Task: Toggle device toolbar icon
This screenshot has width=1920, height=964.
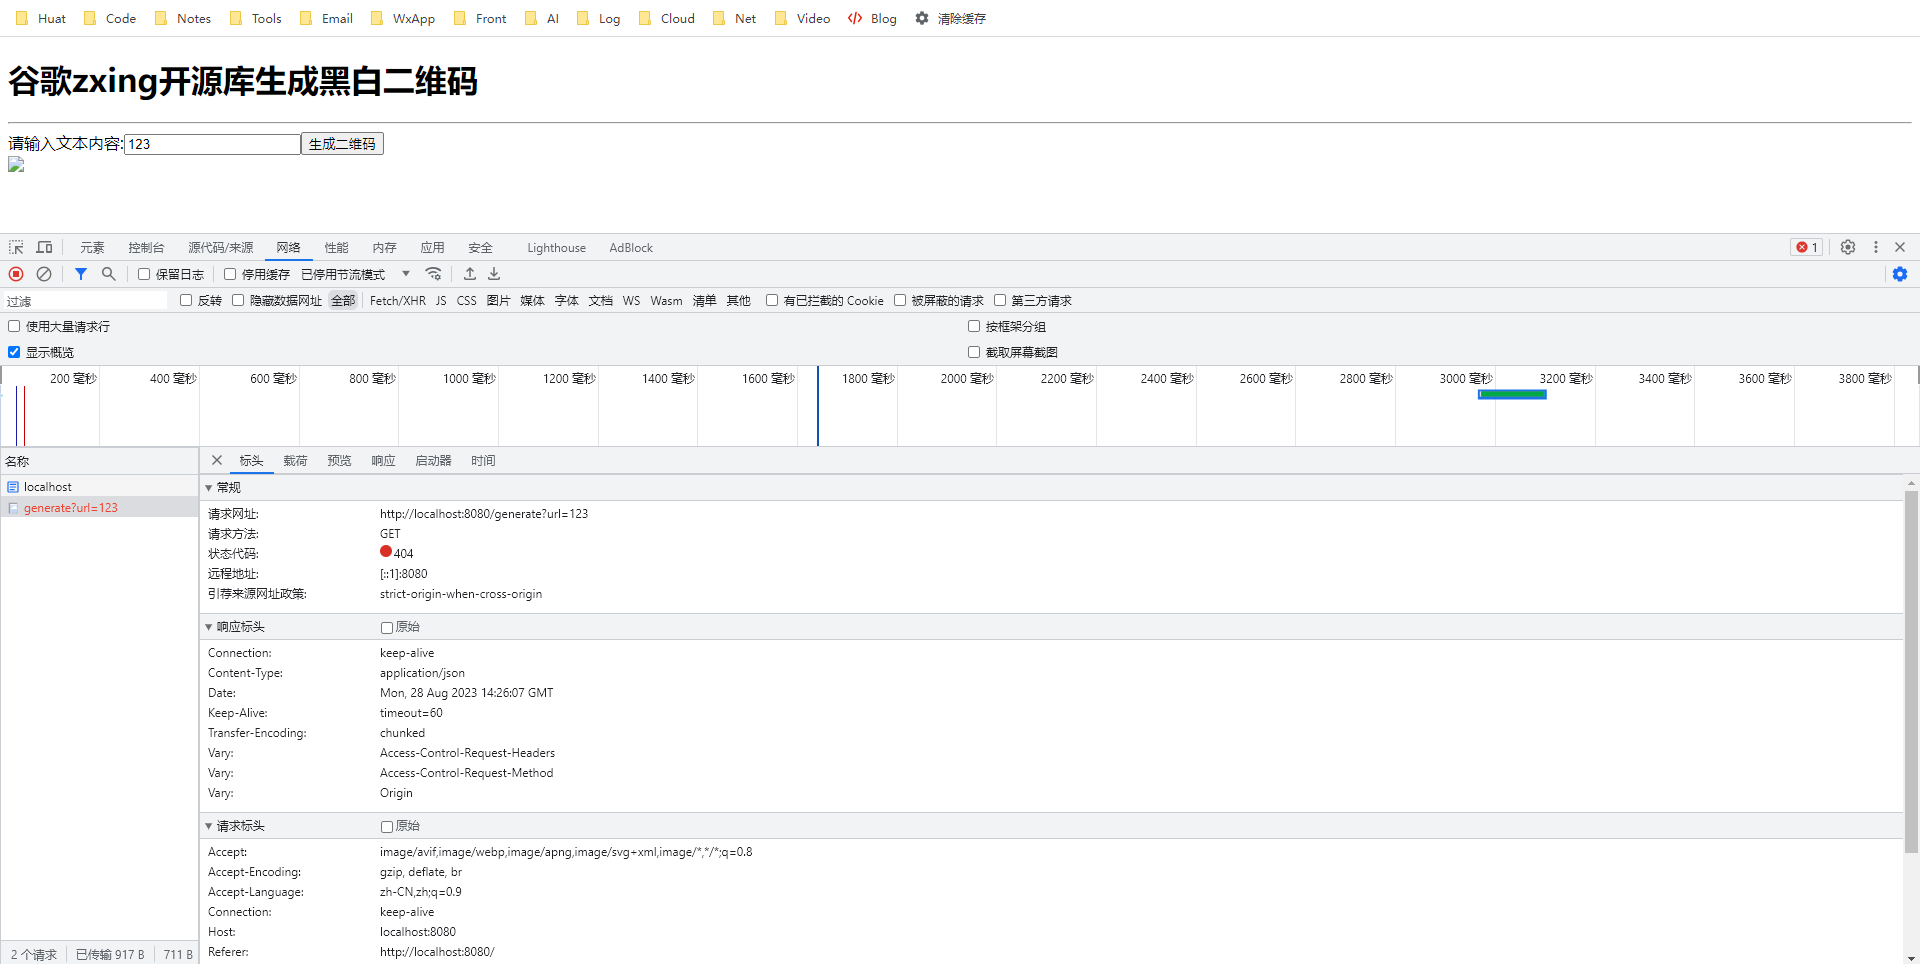Action: click(45, 247)
